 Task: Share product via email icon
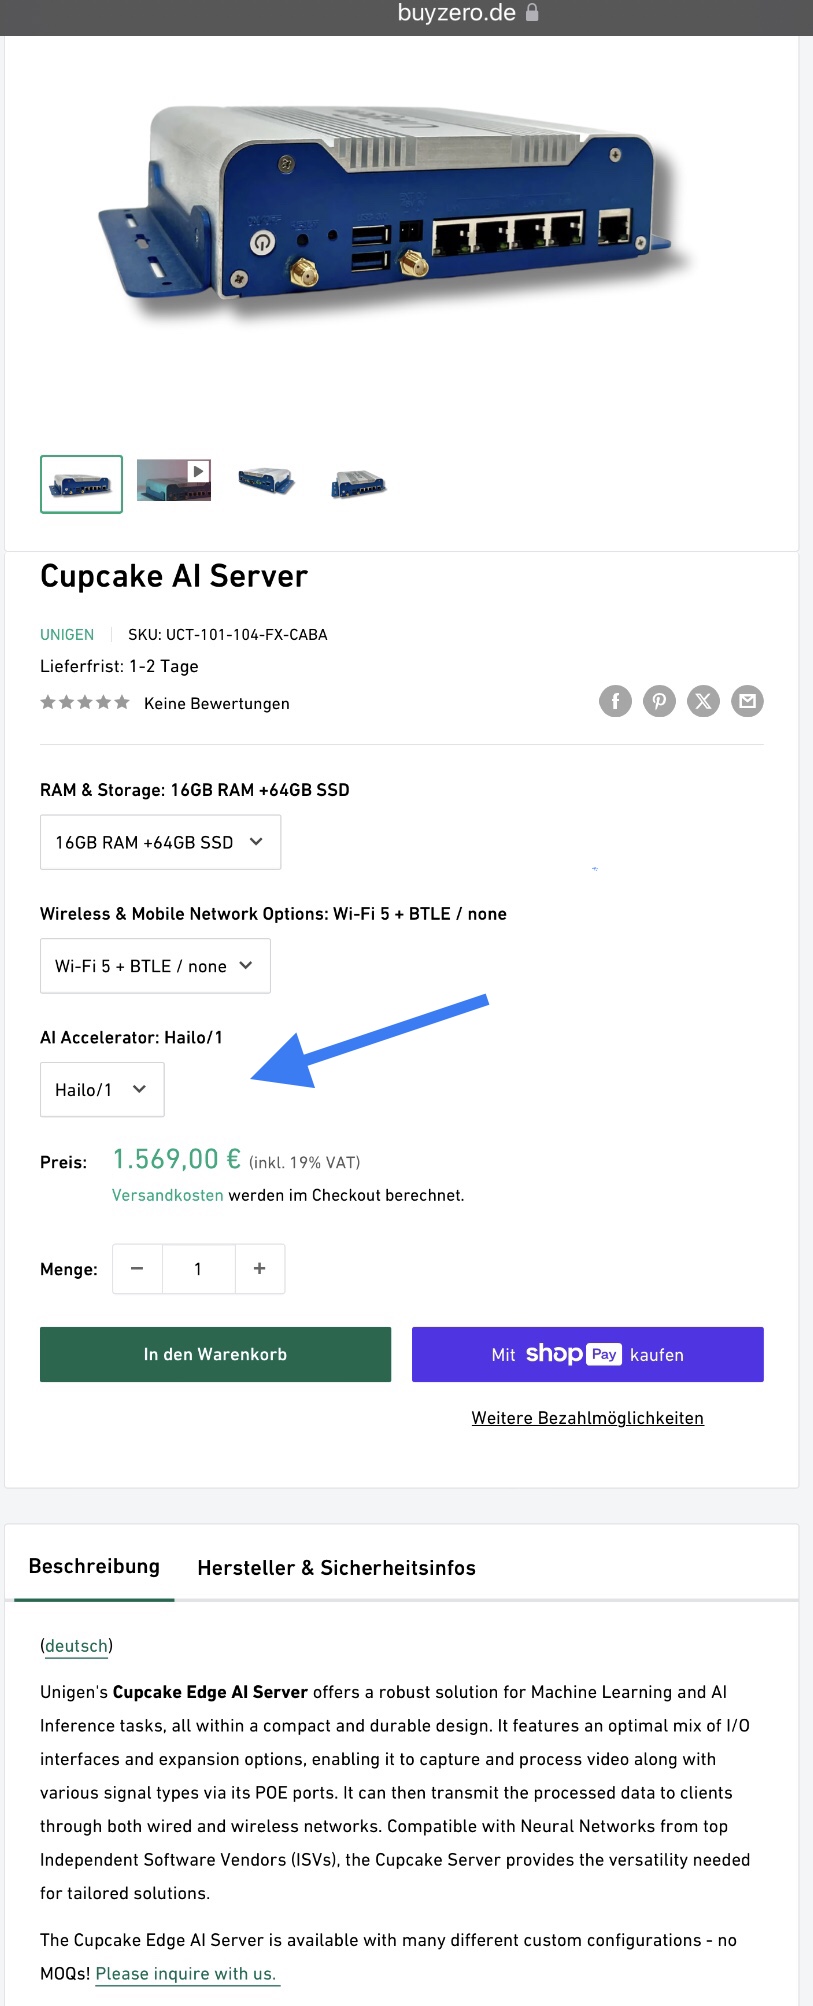point(747,701)
